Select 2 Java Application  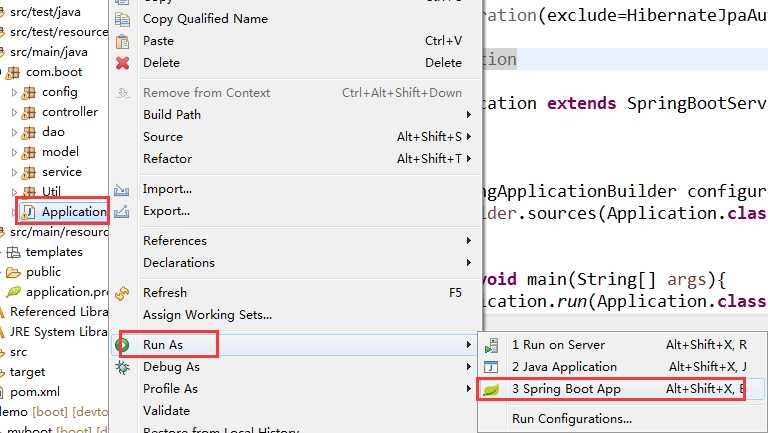point(622,367)
